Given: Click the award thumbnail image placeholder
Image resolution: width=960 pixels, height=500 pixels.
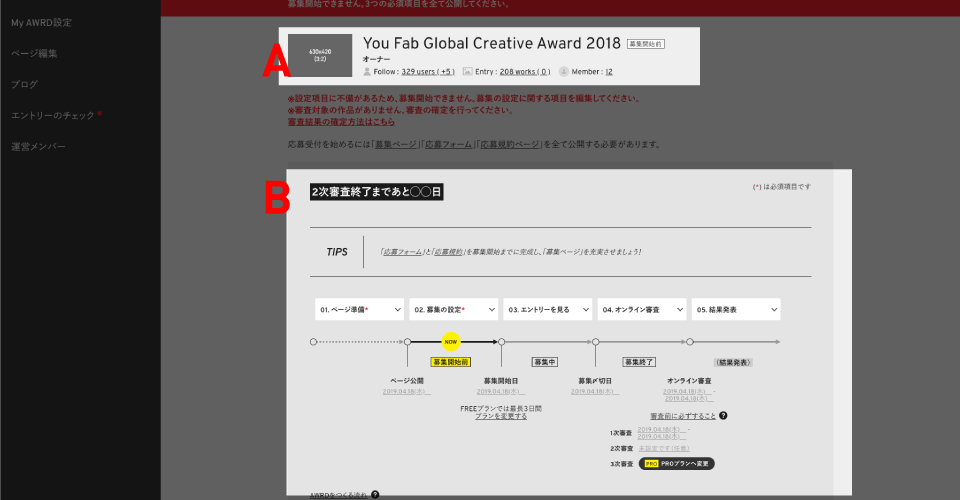Looking at the screenshot, I should 320,56.
